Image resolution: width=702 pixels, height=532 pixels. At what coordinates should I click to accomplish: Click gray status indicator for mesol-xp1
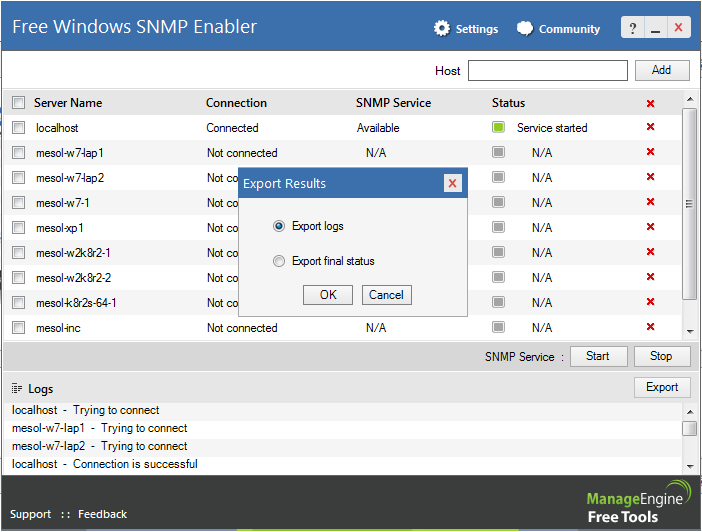click(x=498, y=227)
